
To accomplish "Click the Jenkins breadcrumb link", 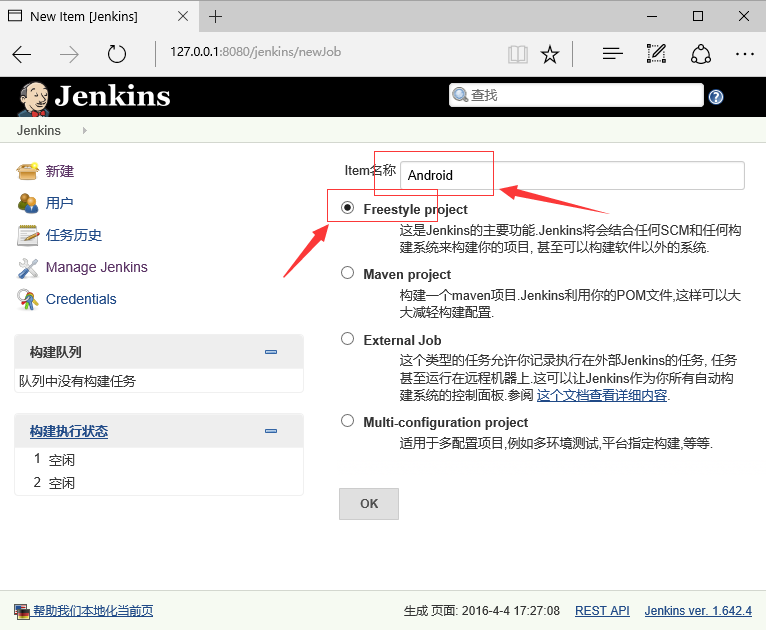I will pos(39,130).
